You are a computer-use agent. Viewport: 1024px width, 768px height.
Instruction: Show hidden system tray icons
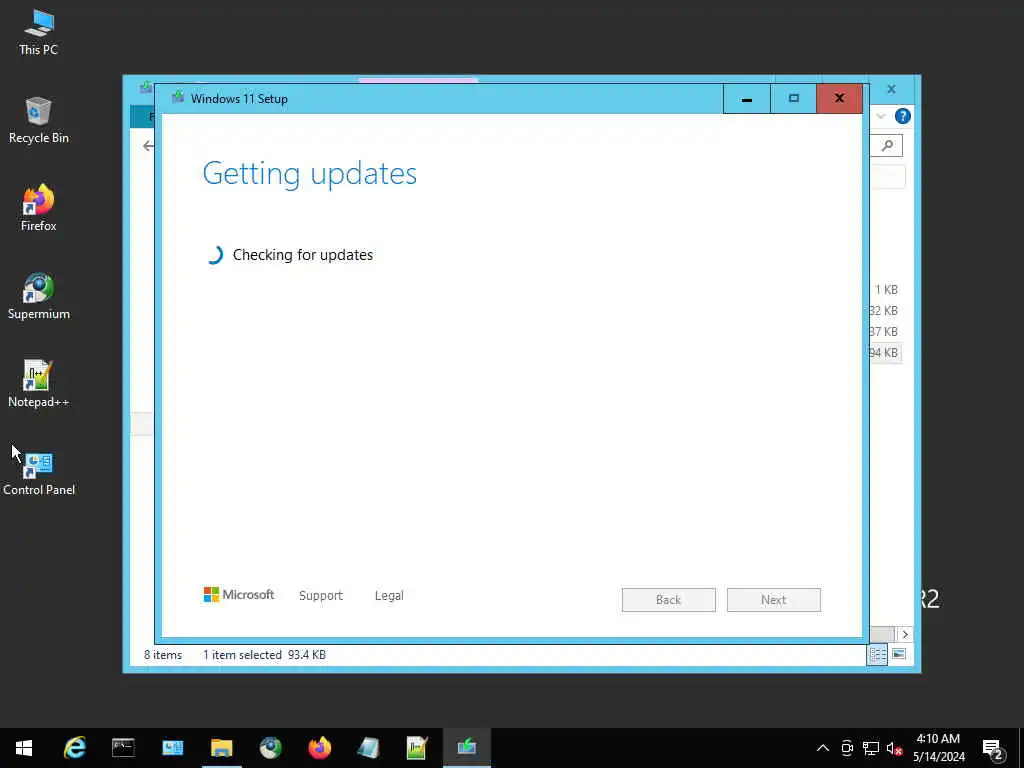(x=823, y=748)
